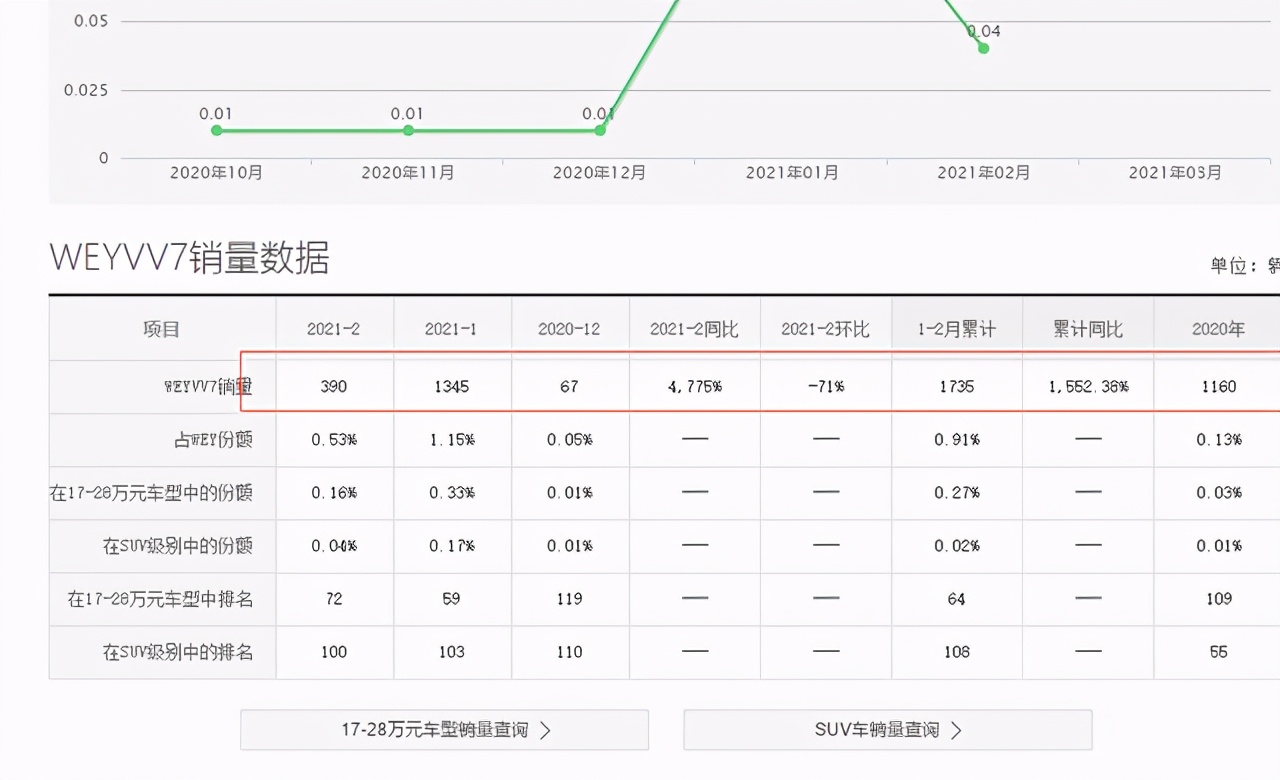The image size is (1280, 780).
Task: Click the 0.01 data point for 2020年10月
Action: click(x=216, y=128)
